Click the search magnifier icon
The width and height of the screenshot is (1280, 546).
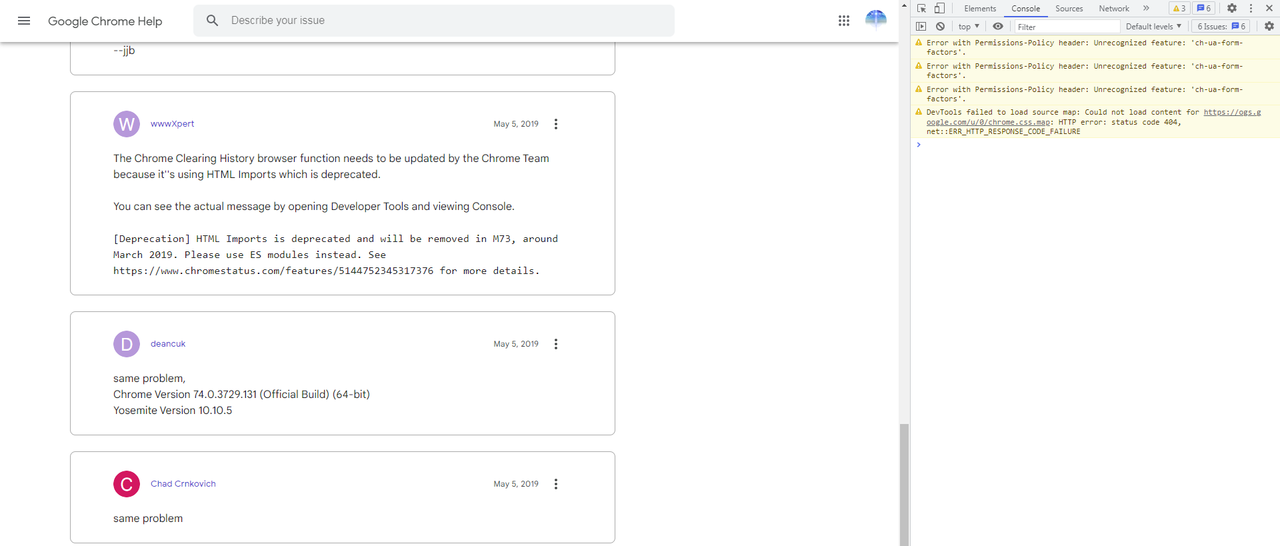[212, 20]
